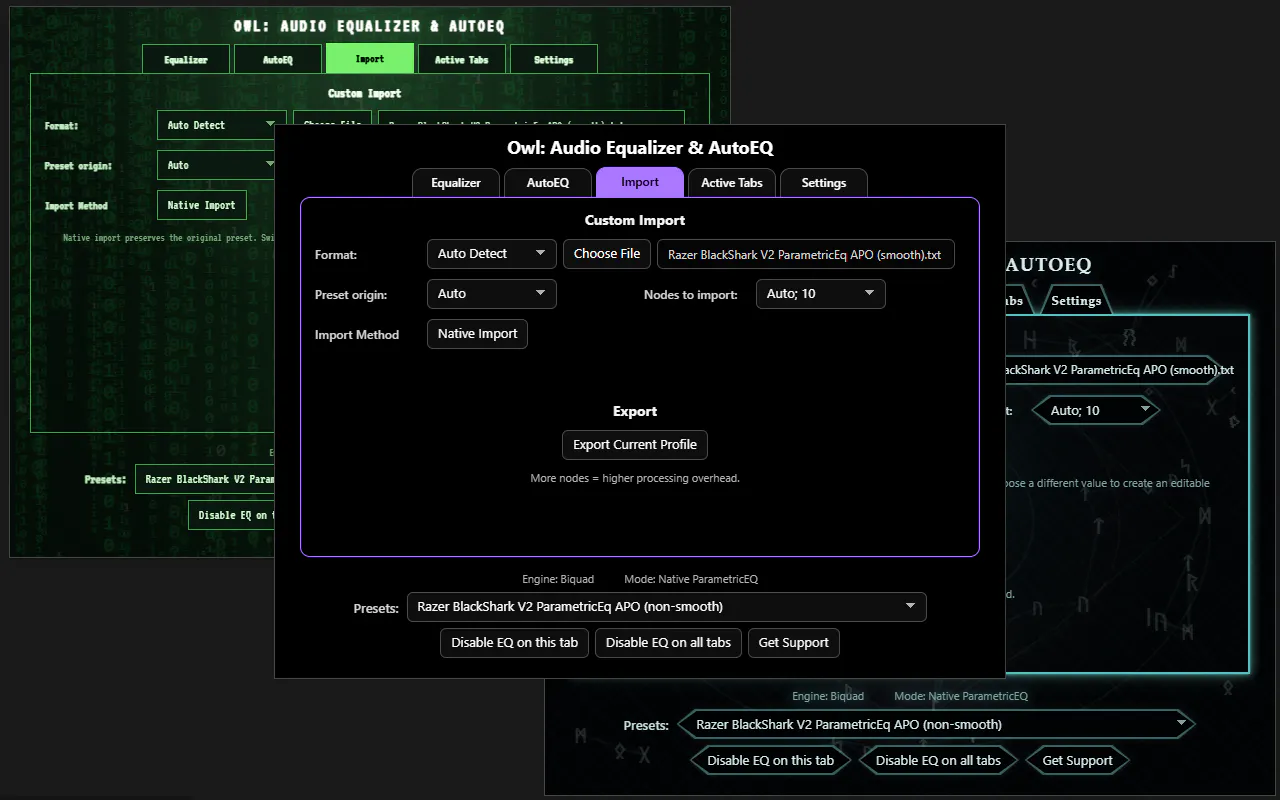1280x800 pixels.
Task: Click Disable EQ on all tabs, teal window
Action: point(938,760)
